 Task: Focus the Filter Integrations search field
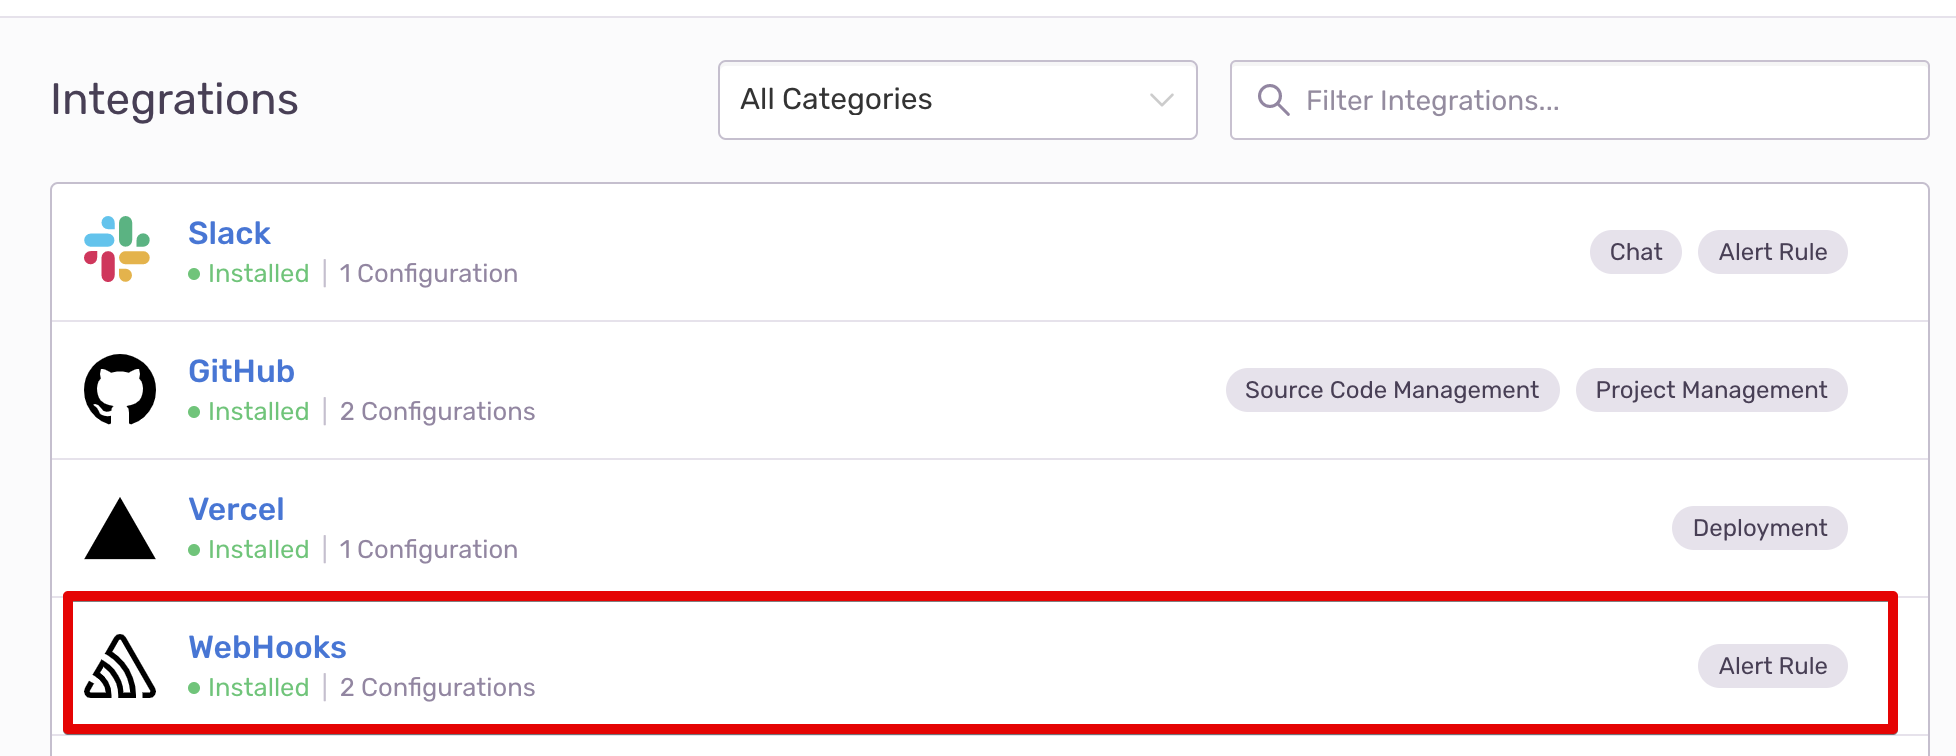coord(1580,100)
